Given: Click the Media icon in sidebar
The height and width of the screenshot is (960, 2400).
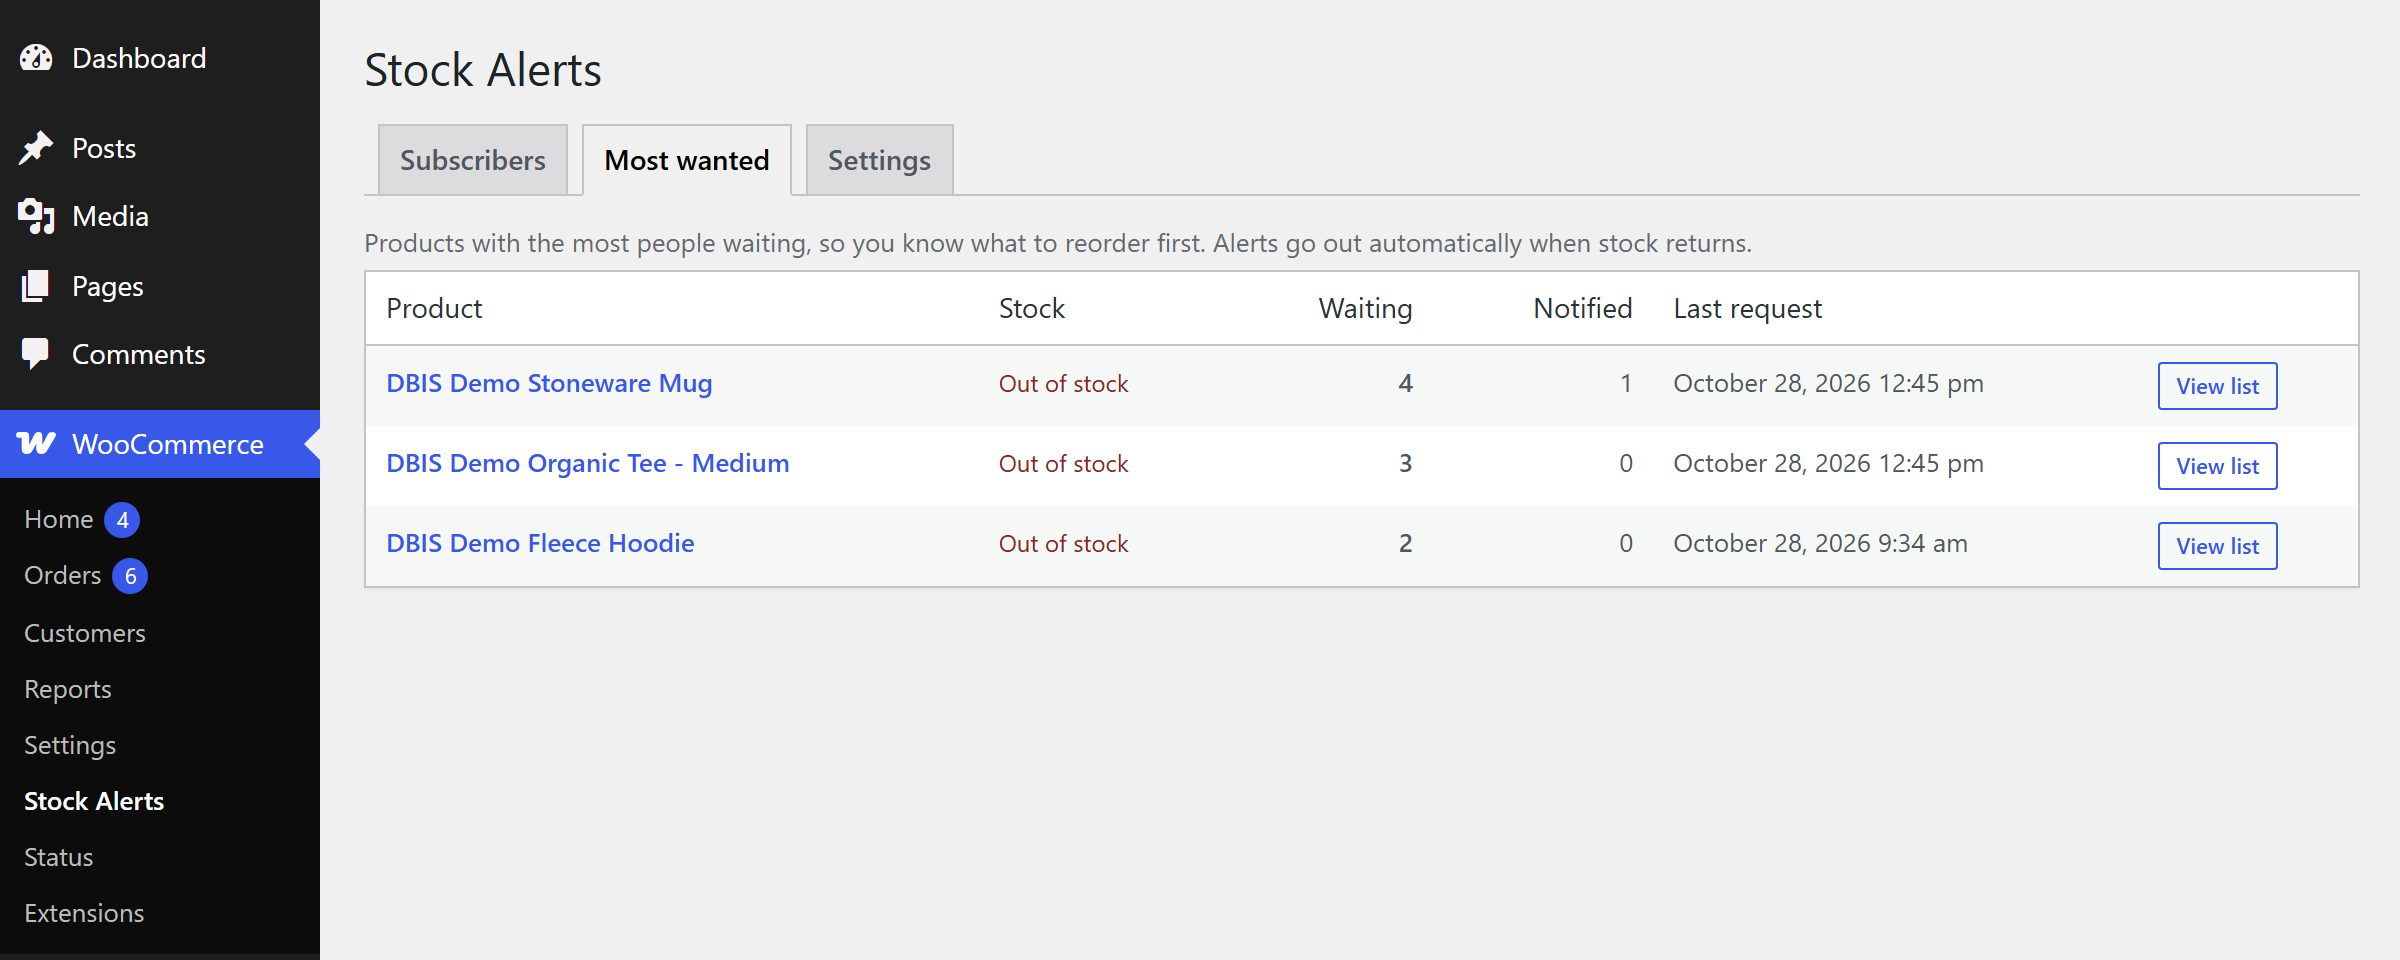Looking at the screenshot, I should 36,216.
